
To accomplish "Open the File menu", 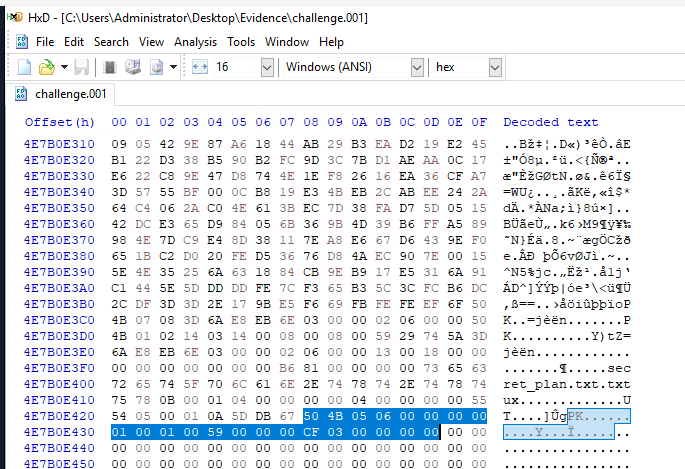I will point(45,42).
